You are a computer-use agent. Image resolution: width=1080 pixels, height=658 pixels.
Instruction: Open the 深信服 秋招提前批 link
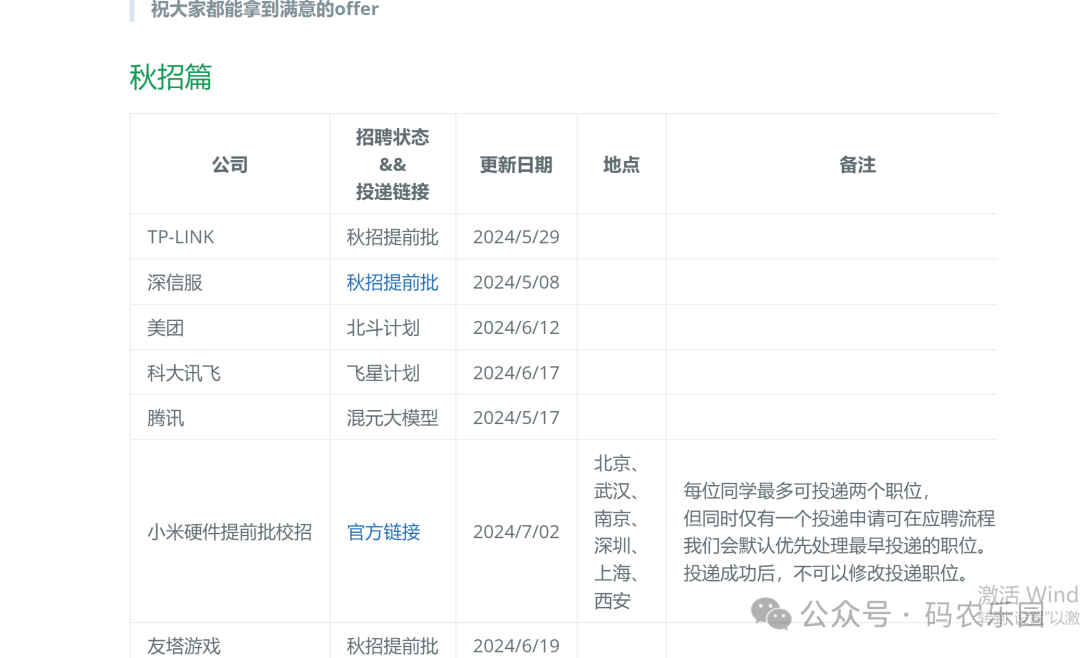392,282
